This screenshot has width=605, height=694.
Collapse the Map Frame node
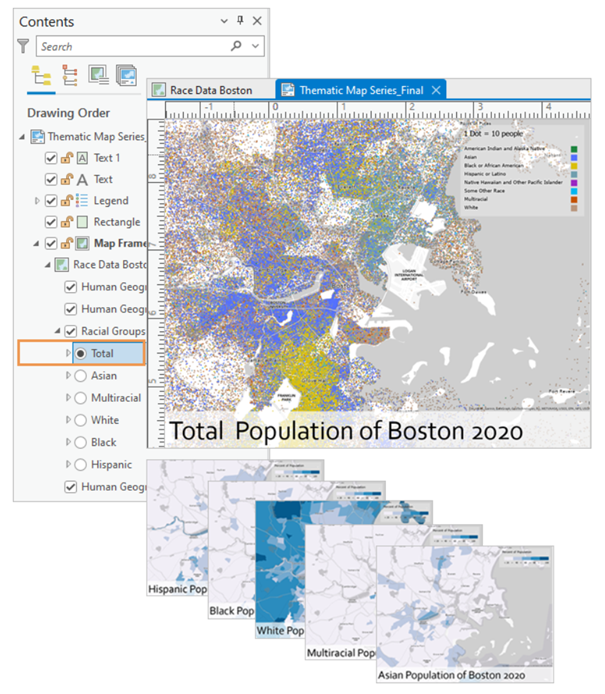tap(36, 244)
